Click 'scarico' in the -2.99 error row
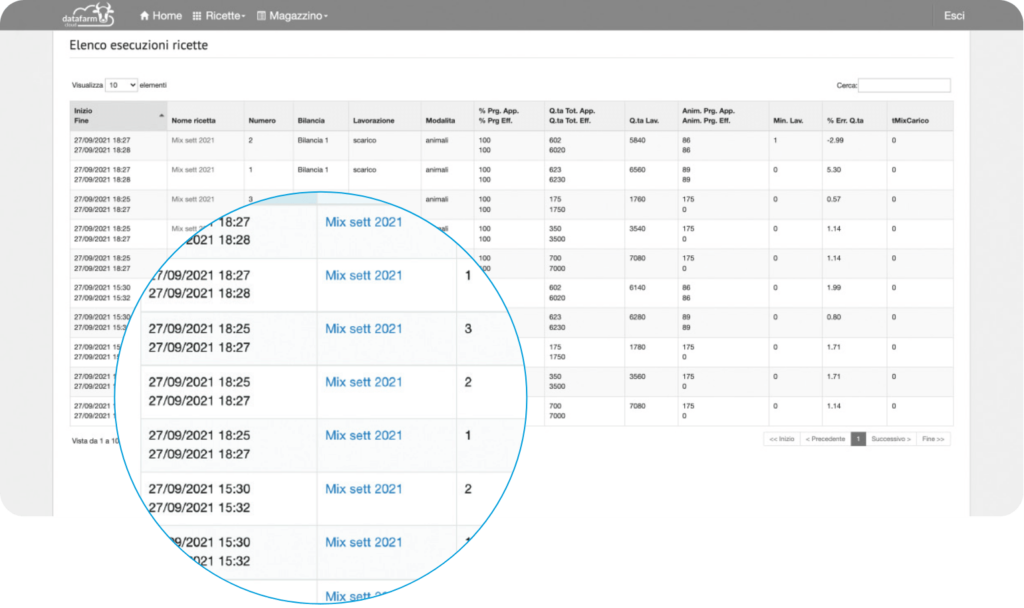 [364, 140]
